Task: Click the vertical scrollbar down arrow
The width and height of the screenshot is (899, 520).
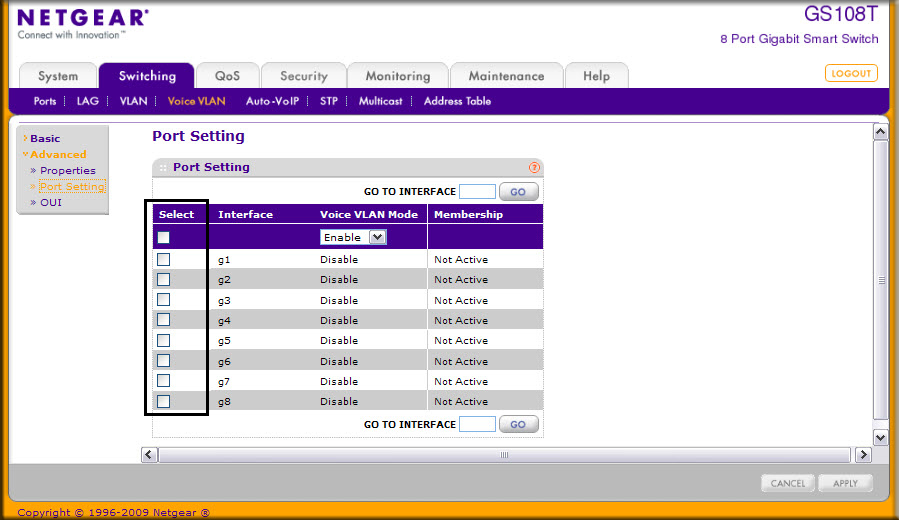Action: (x=880, y=437)
